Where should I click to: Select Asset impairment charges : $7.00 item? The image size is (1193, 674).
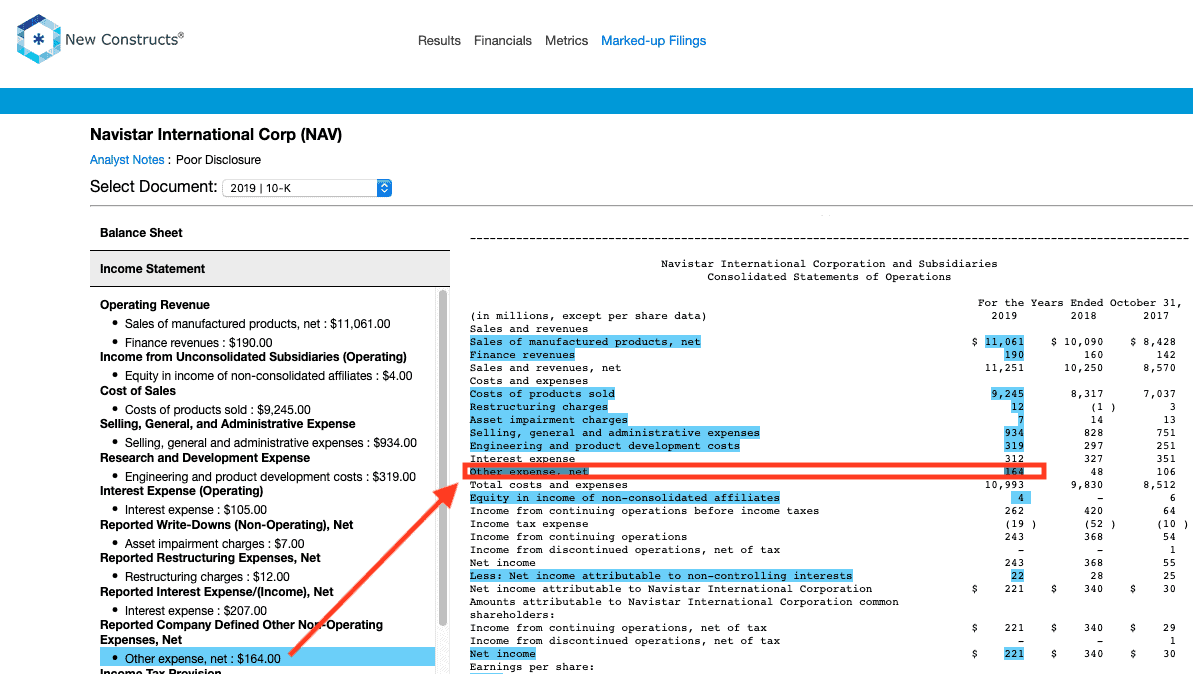215,544
